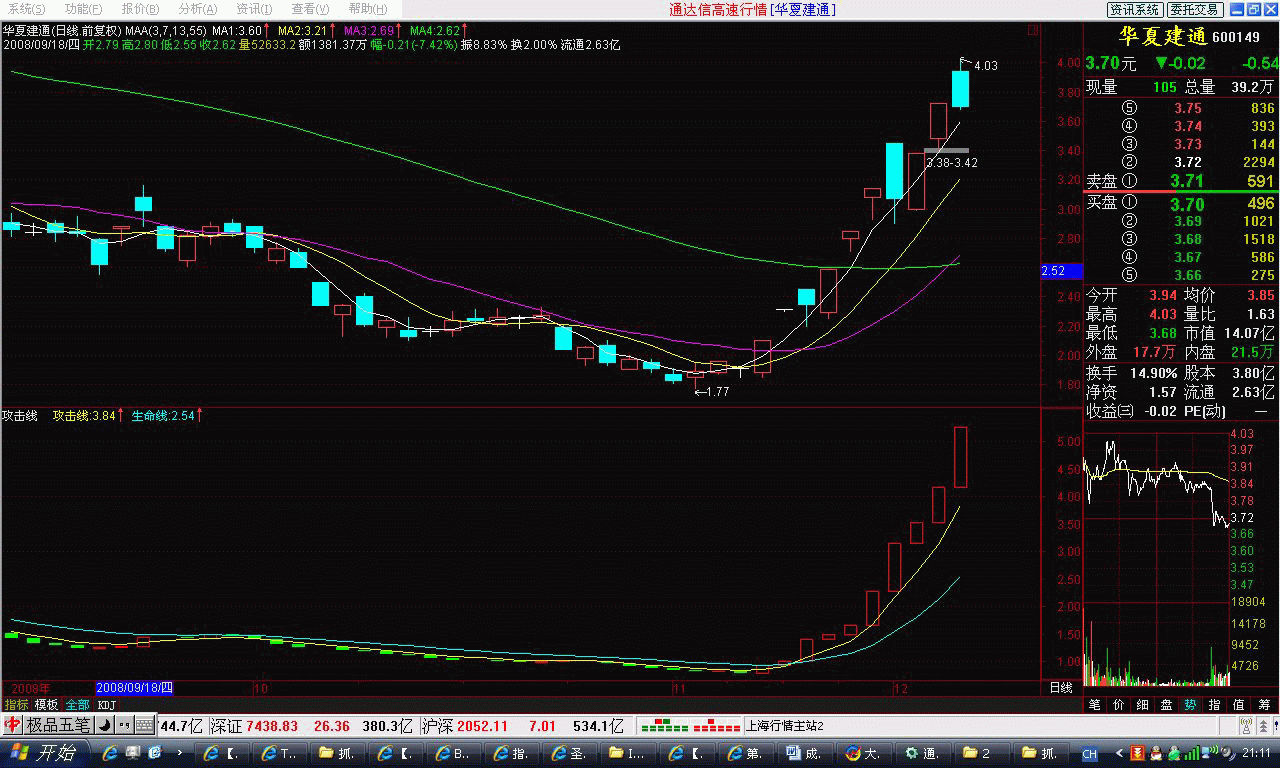The width and height of the screenshot is (1280, 768).
Task: Click the 极品五笔 input method label
Action: [59, 725]
